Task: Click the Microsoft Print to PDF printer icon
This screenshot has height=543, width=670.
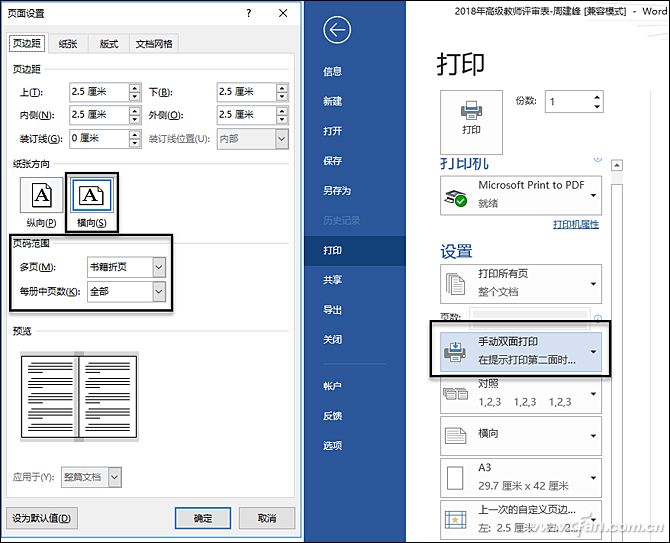Action: (x=455, y=197)
